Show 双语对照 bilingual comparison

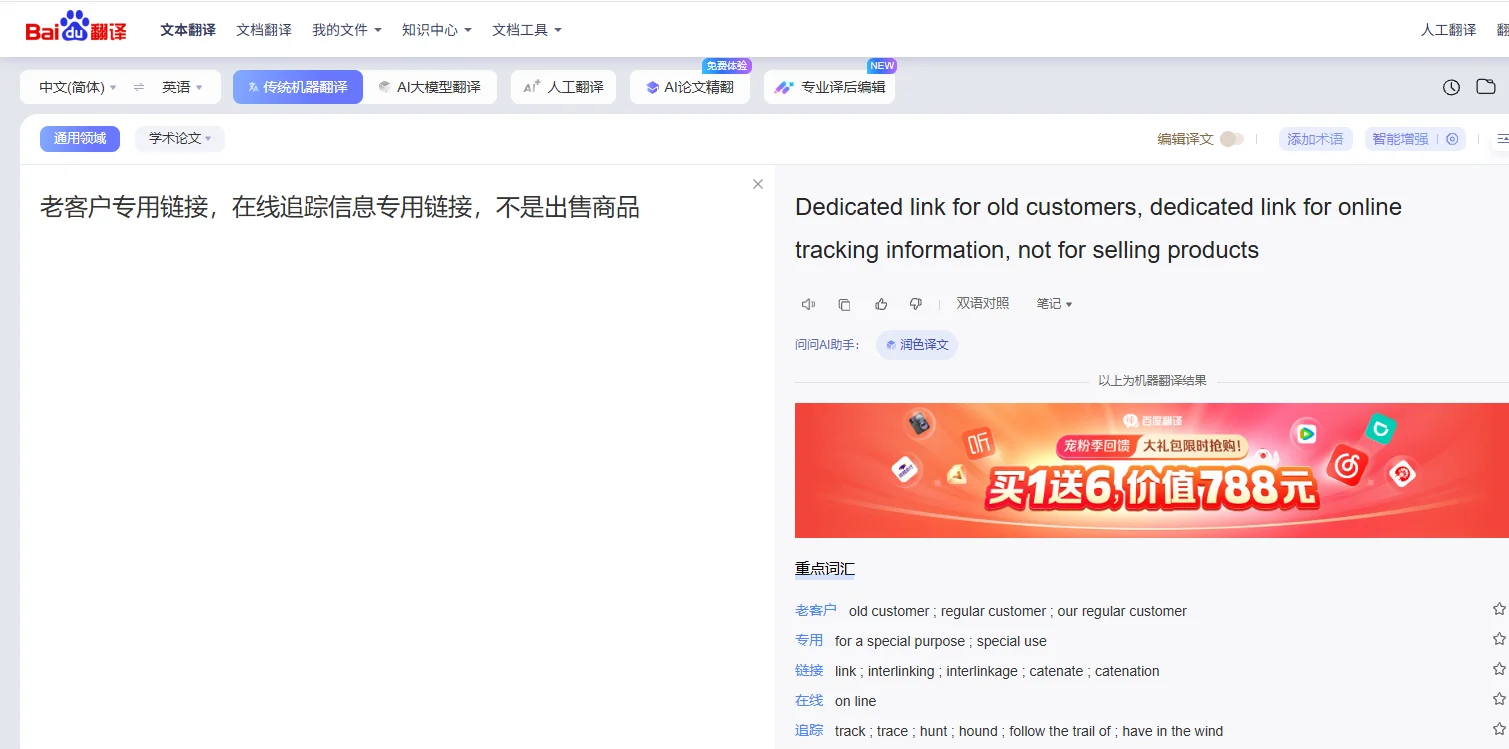point(983,304)
